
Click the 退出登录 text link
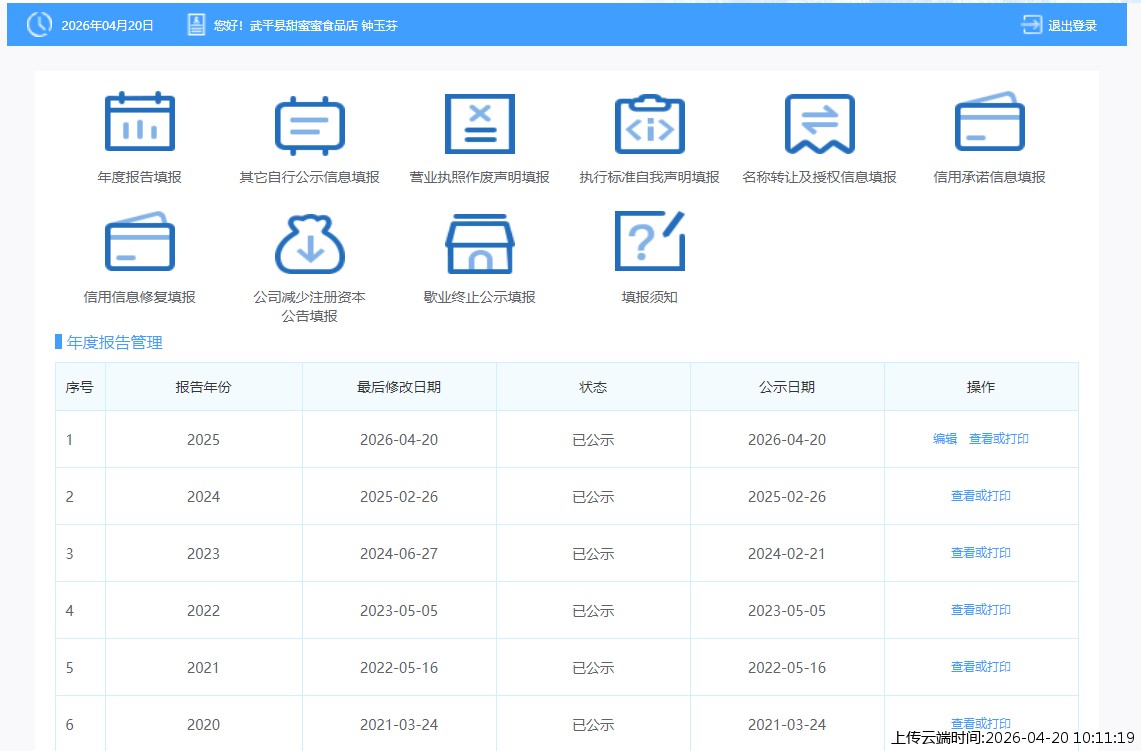pyautogui.click(x=1072, y=26)
